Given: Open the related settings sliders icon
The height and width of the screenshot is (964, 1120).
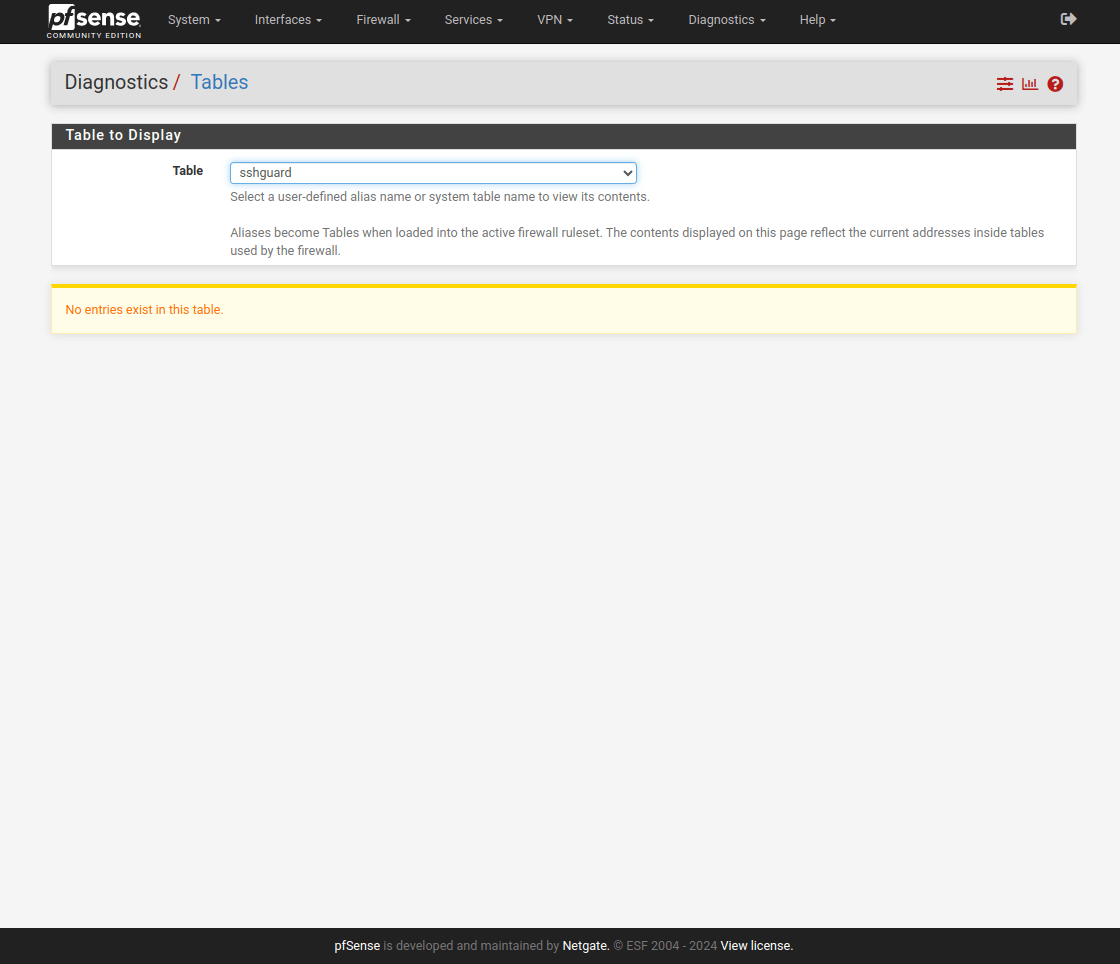Looking at the screenshot, I should tap(1005, 84).
